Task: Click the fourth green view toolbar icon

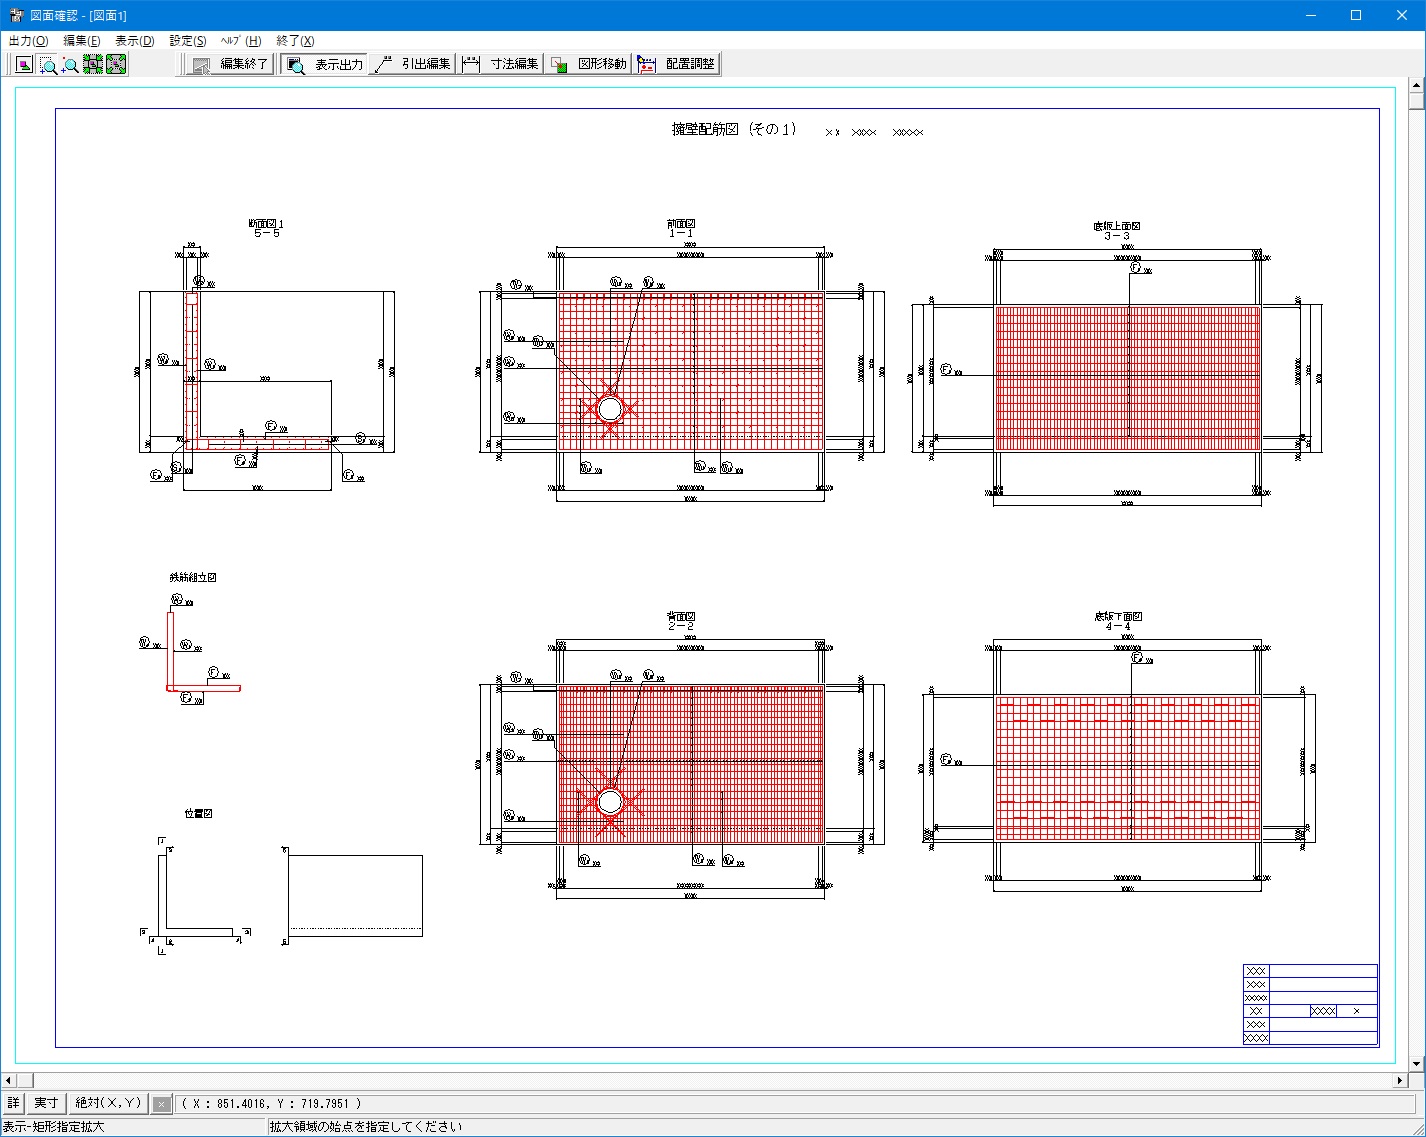Action: click(93, 65)
